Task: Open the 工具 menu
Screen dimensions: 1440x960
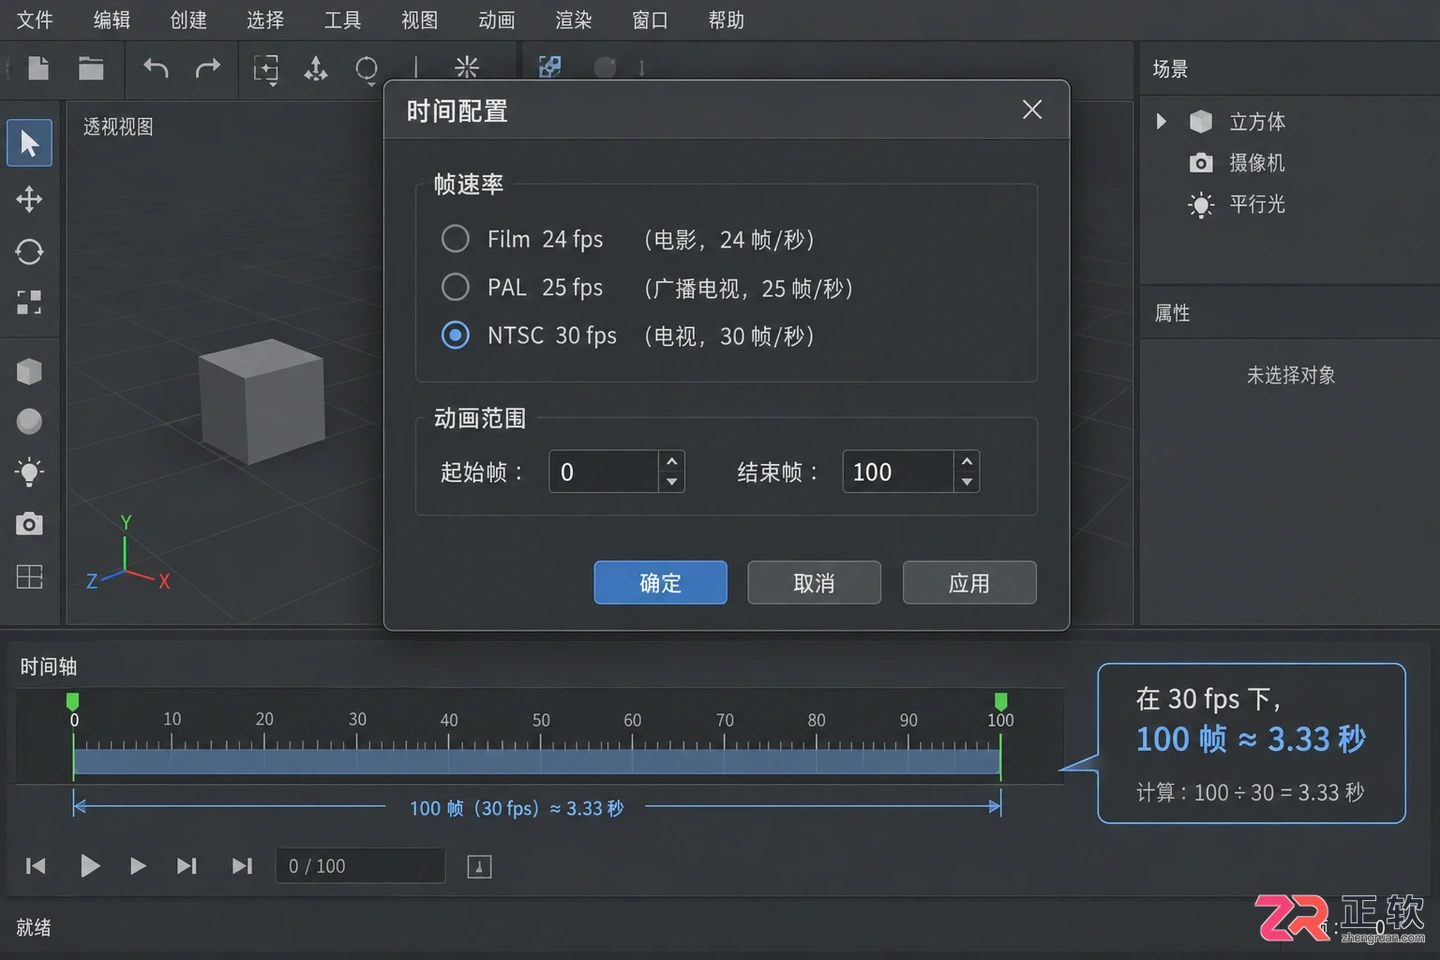Action: (343, 20)
